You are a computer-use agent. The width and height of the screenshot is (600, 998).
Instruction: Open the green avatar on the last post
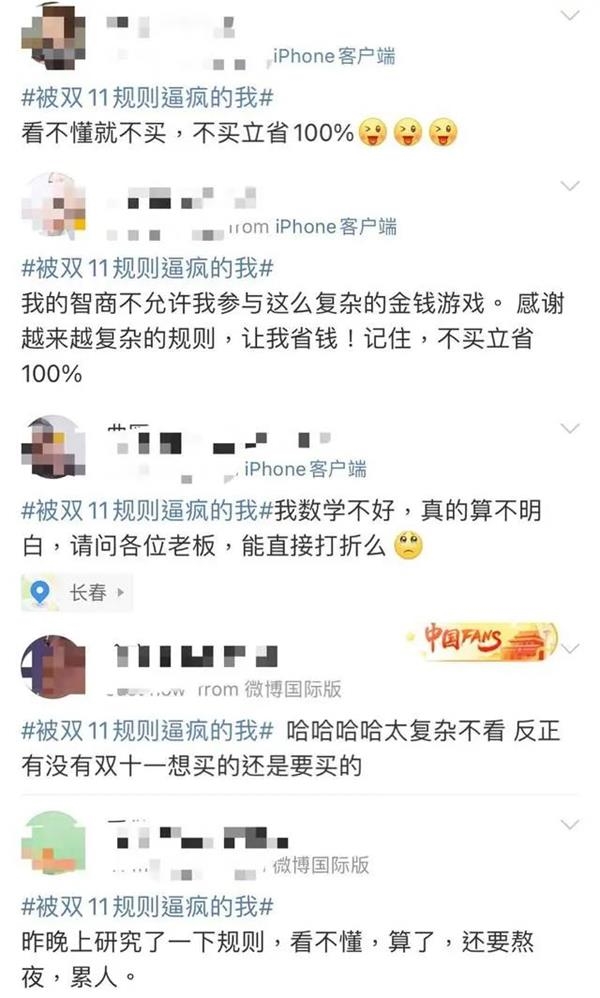[53, 842]
